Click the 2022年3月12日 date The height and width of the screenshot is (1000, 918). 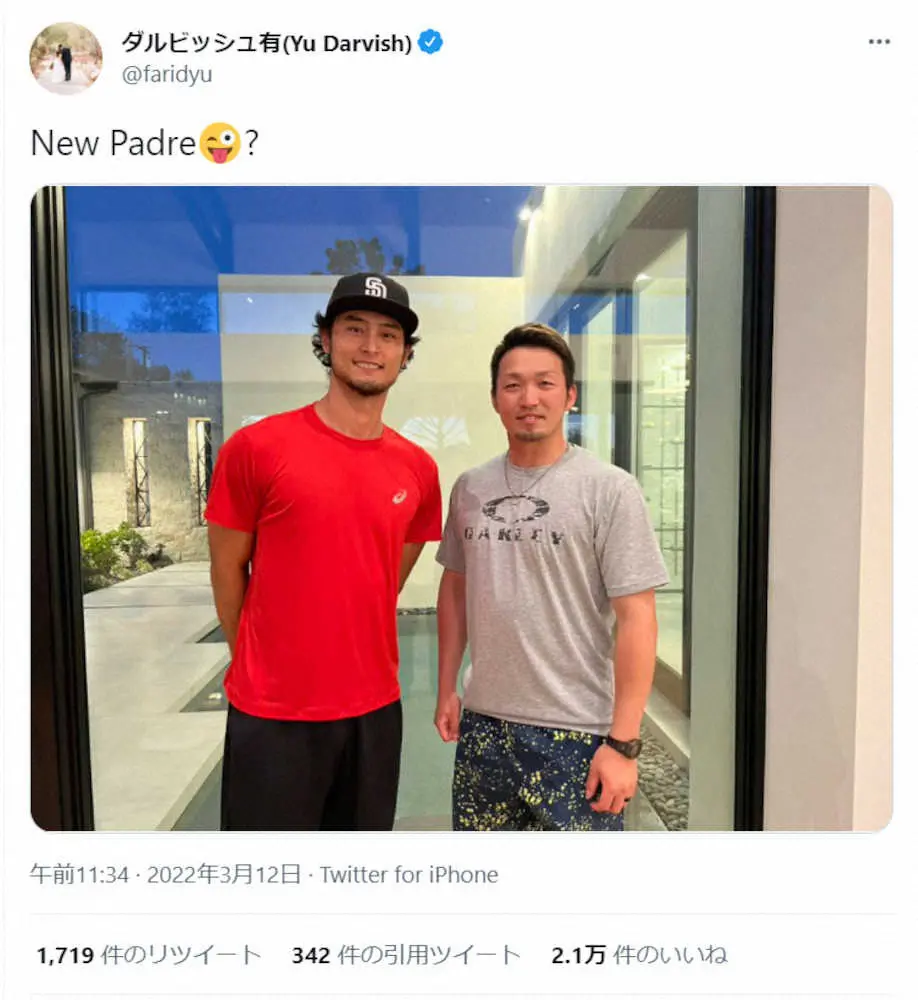tap(224, 875)
